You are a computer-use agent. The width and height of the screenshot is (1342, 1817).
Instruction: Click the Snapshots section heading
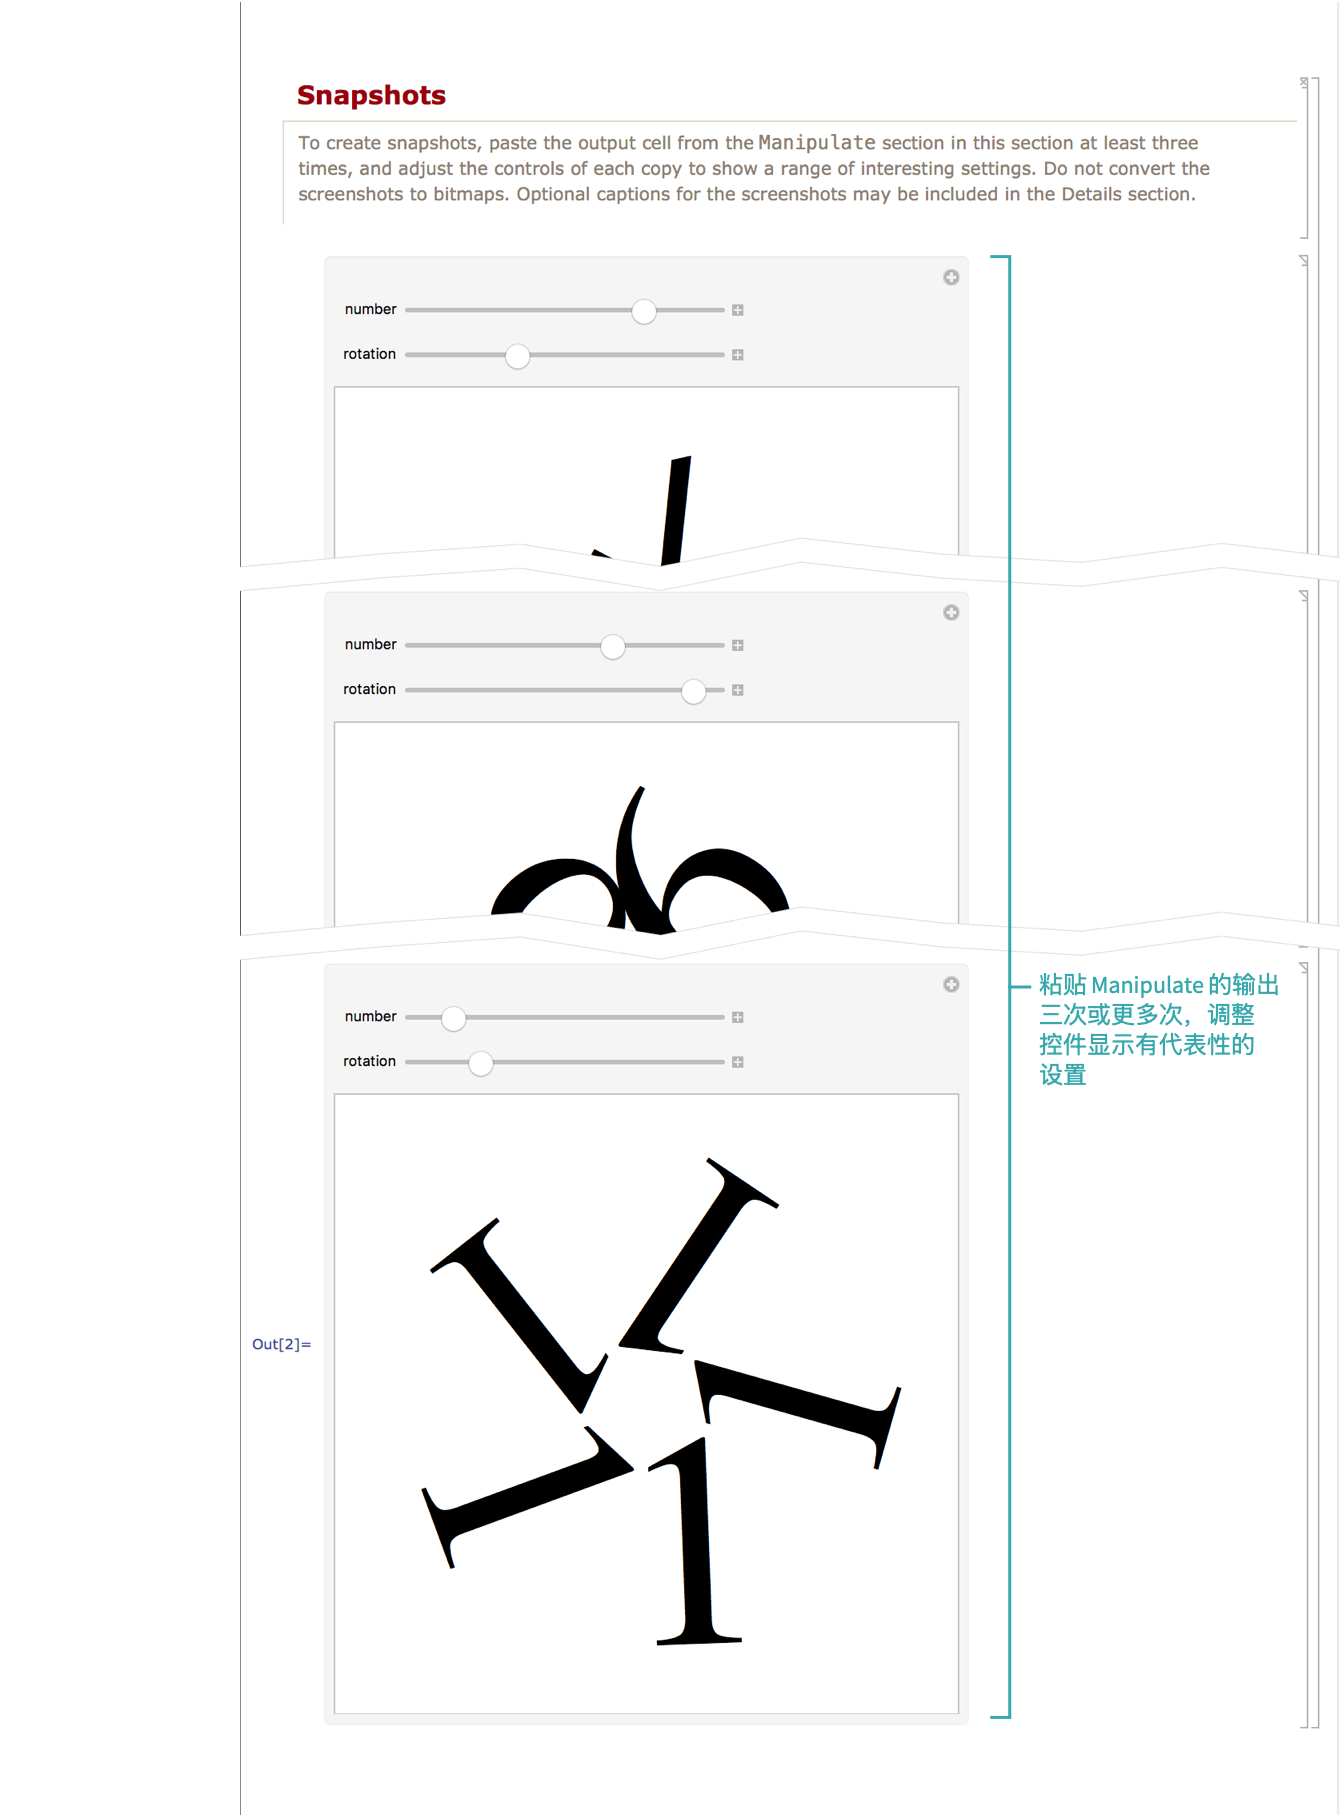pos(371,95)
